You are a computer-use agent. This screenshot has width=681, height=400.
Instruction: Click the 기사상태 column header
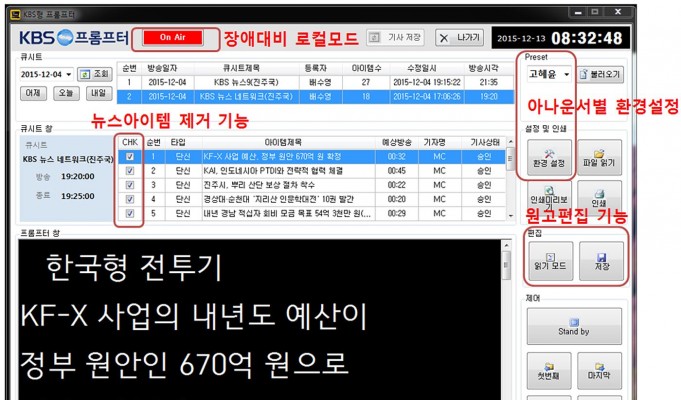[x=484, y=142]
